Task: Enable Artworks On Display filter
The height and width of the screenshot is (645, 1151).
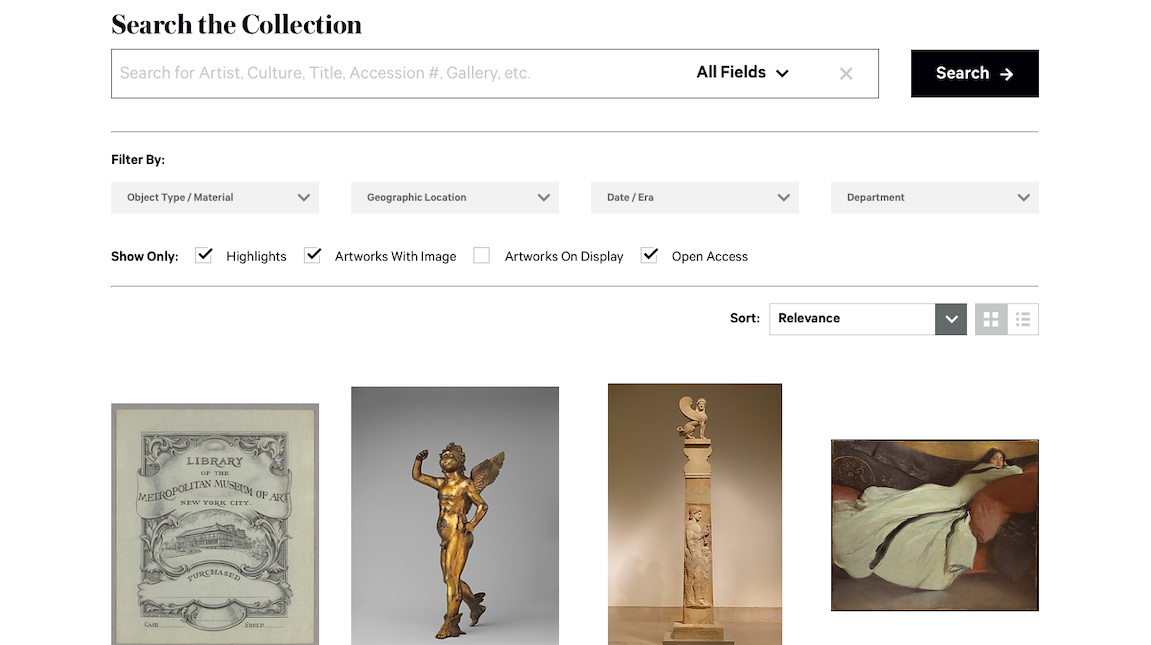Action: 482,256
